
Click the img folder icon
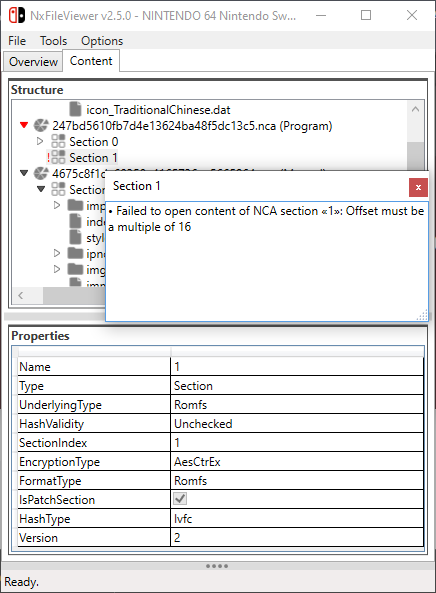click(75, 269)
